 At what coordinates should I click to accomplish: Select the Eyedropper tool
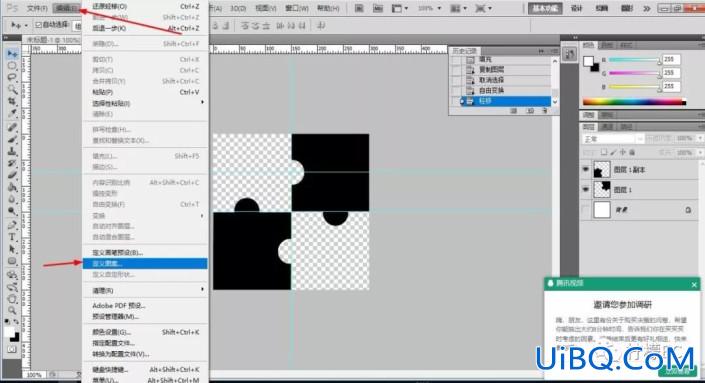pos(12,113)
